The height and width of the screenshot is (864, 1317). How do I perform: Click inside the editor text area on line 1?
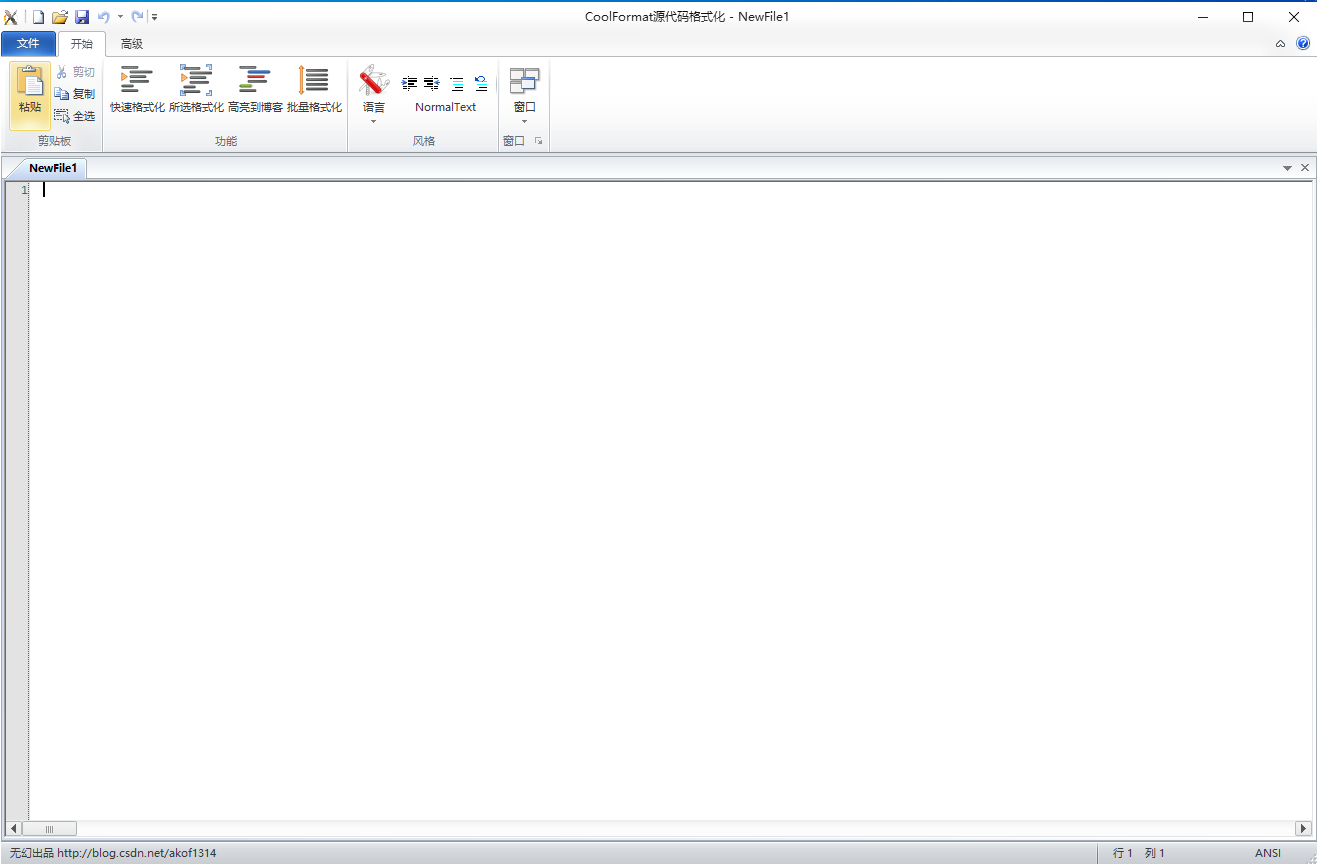(670, 190)
